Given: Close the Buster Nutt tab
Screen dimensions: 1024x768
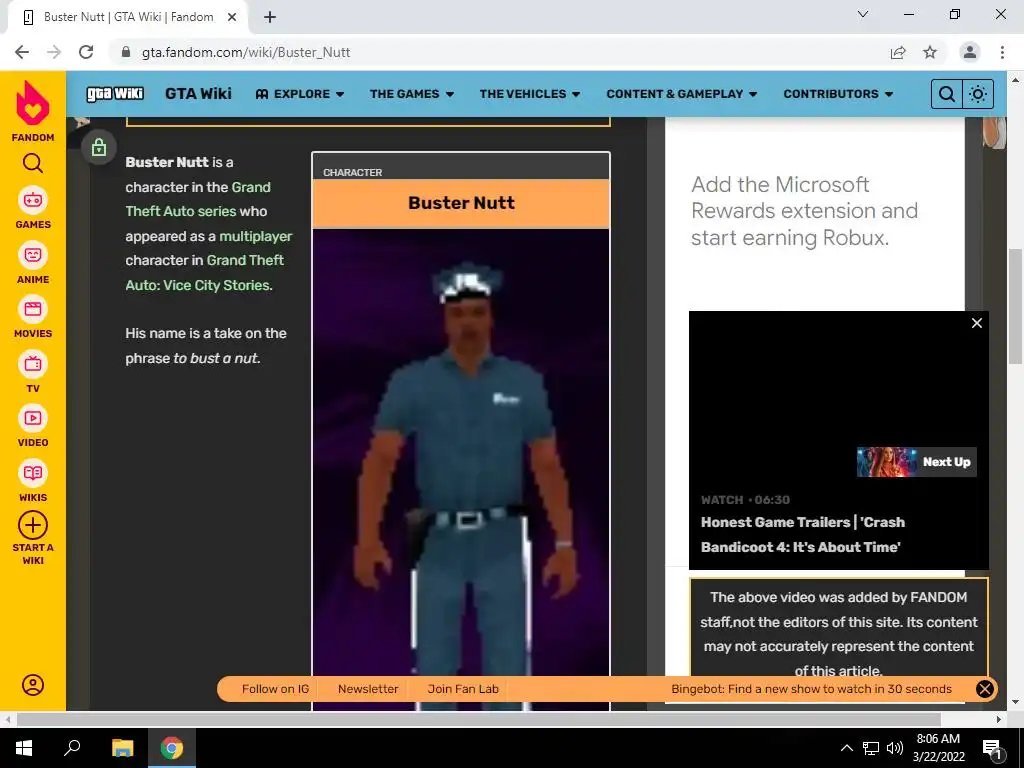Looking at the screenshot, I should (232, 17).
